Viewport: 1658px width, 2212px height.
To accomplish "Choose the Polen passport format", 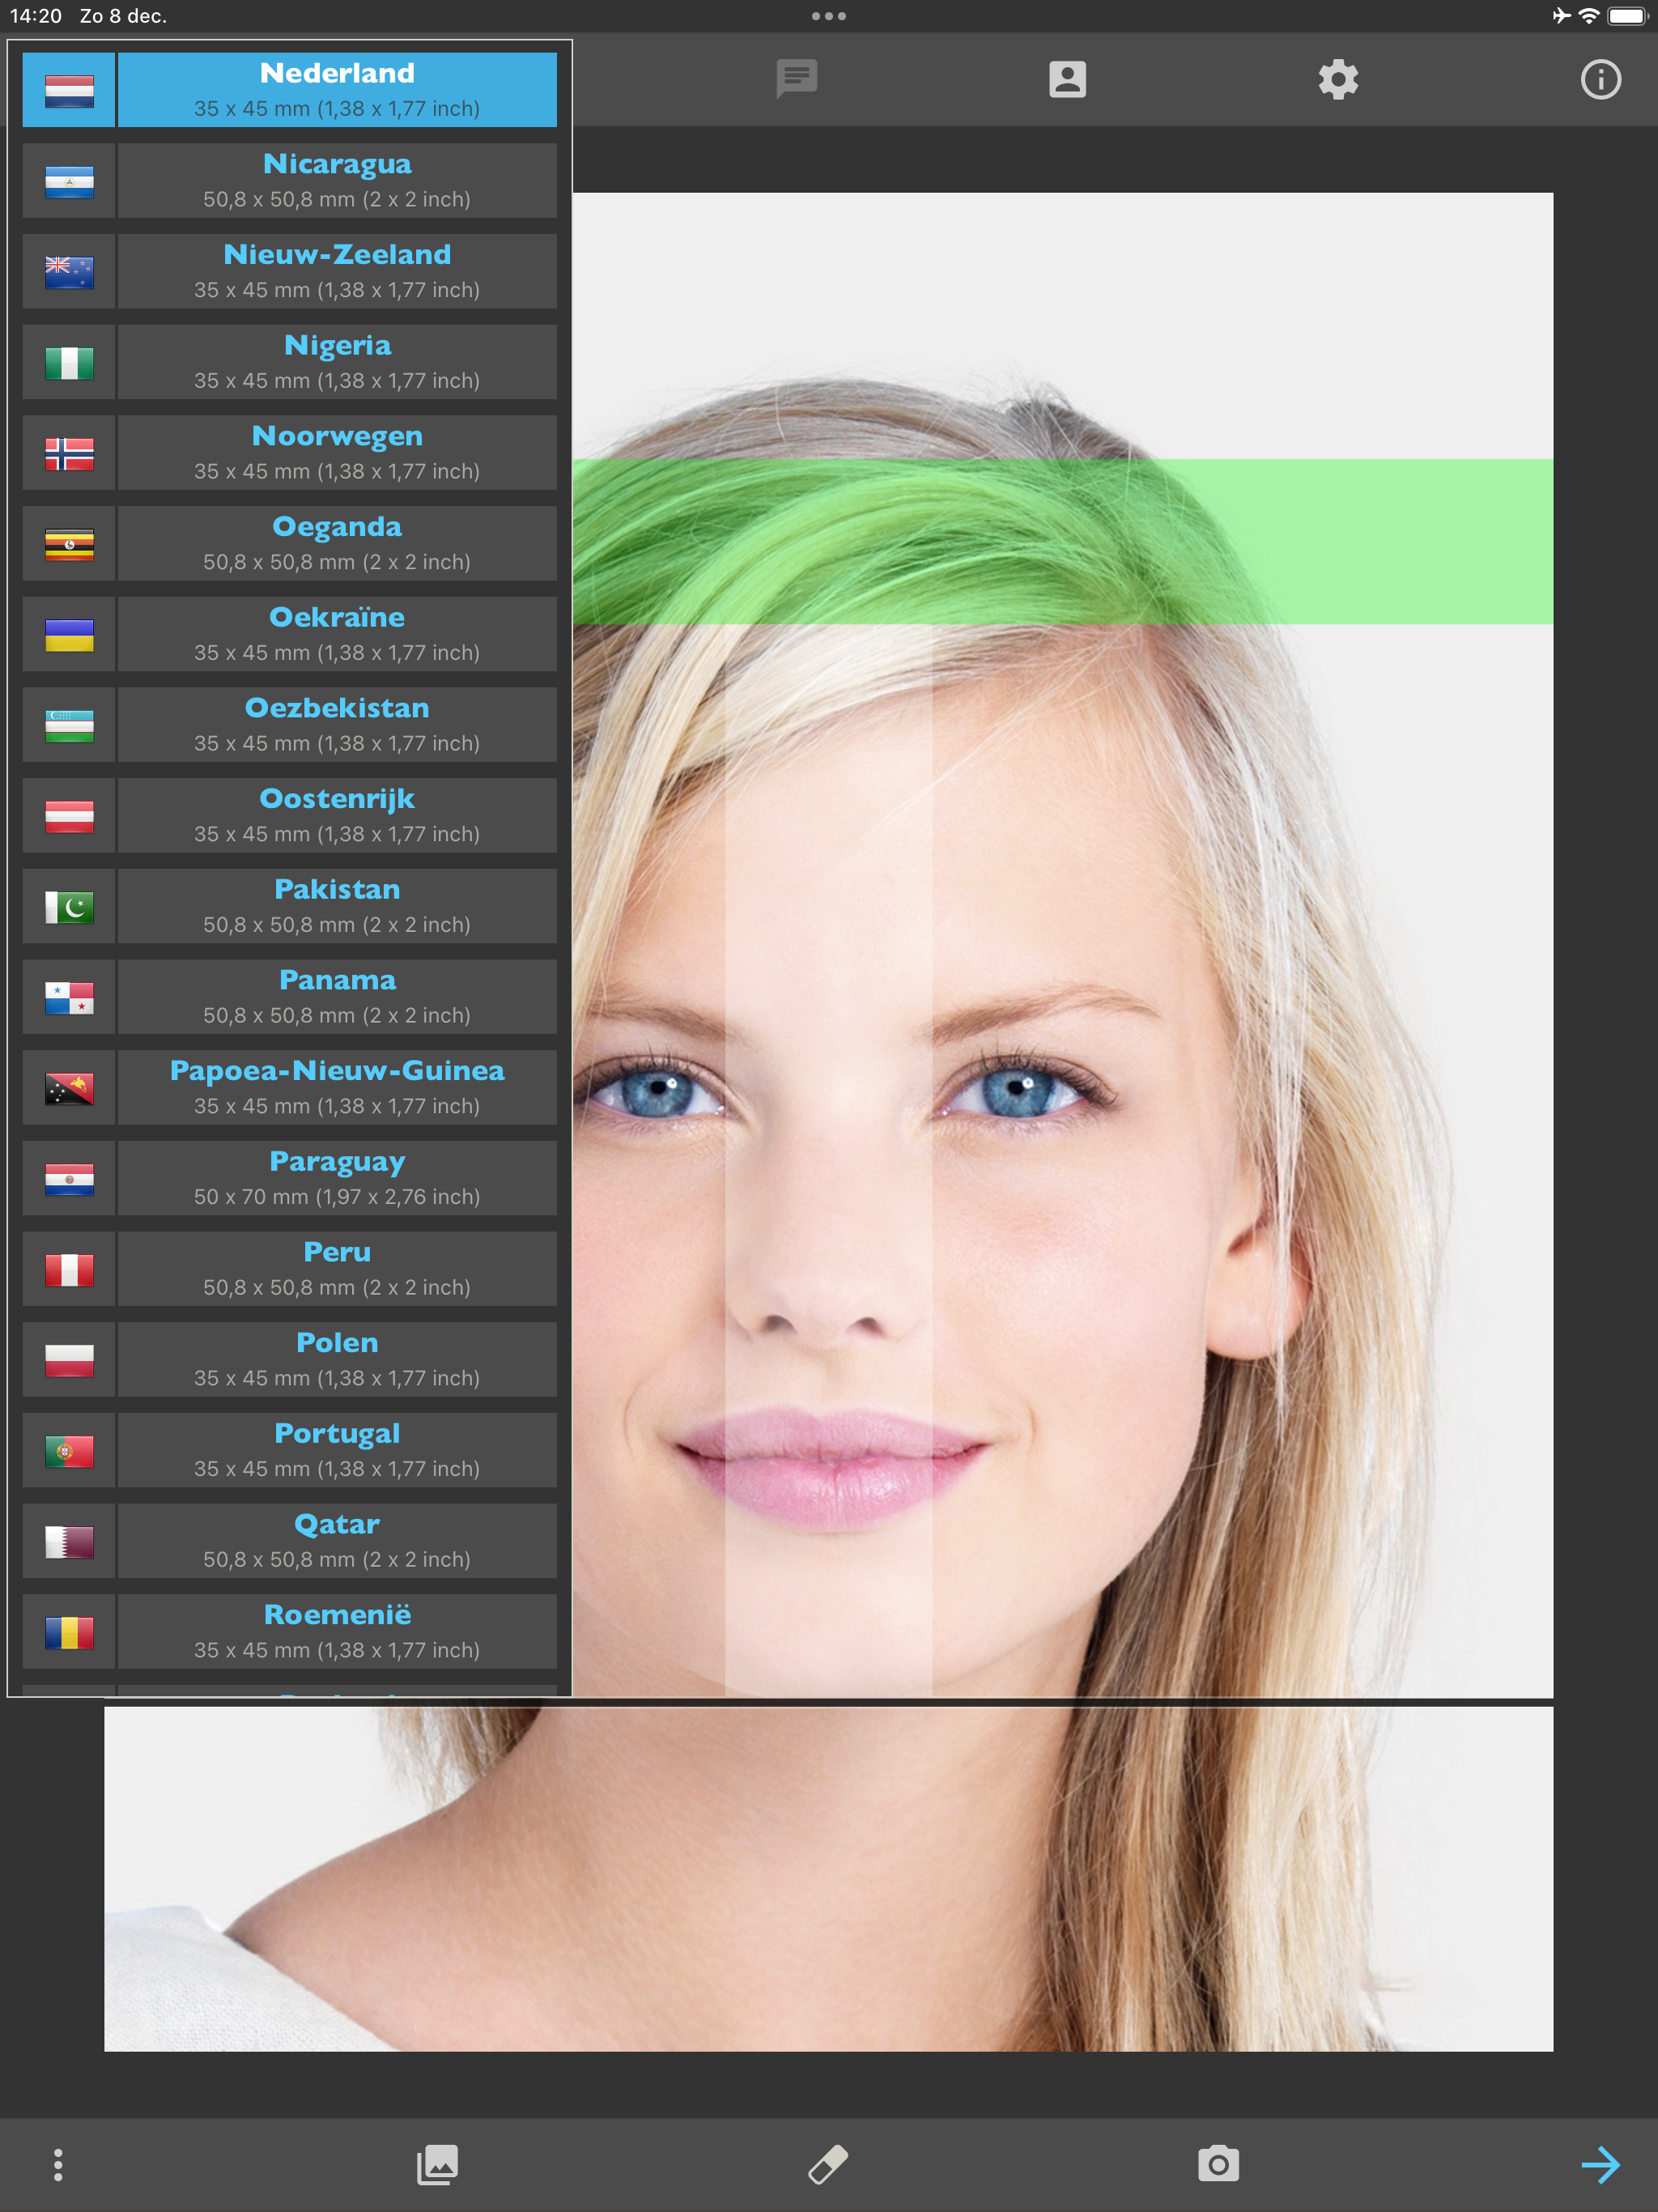I will coord(337,1358).
